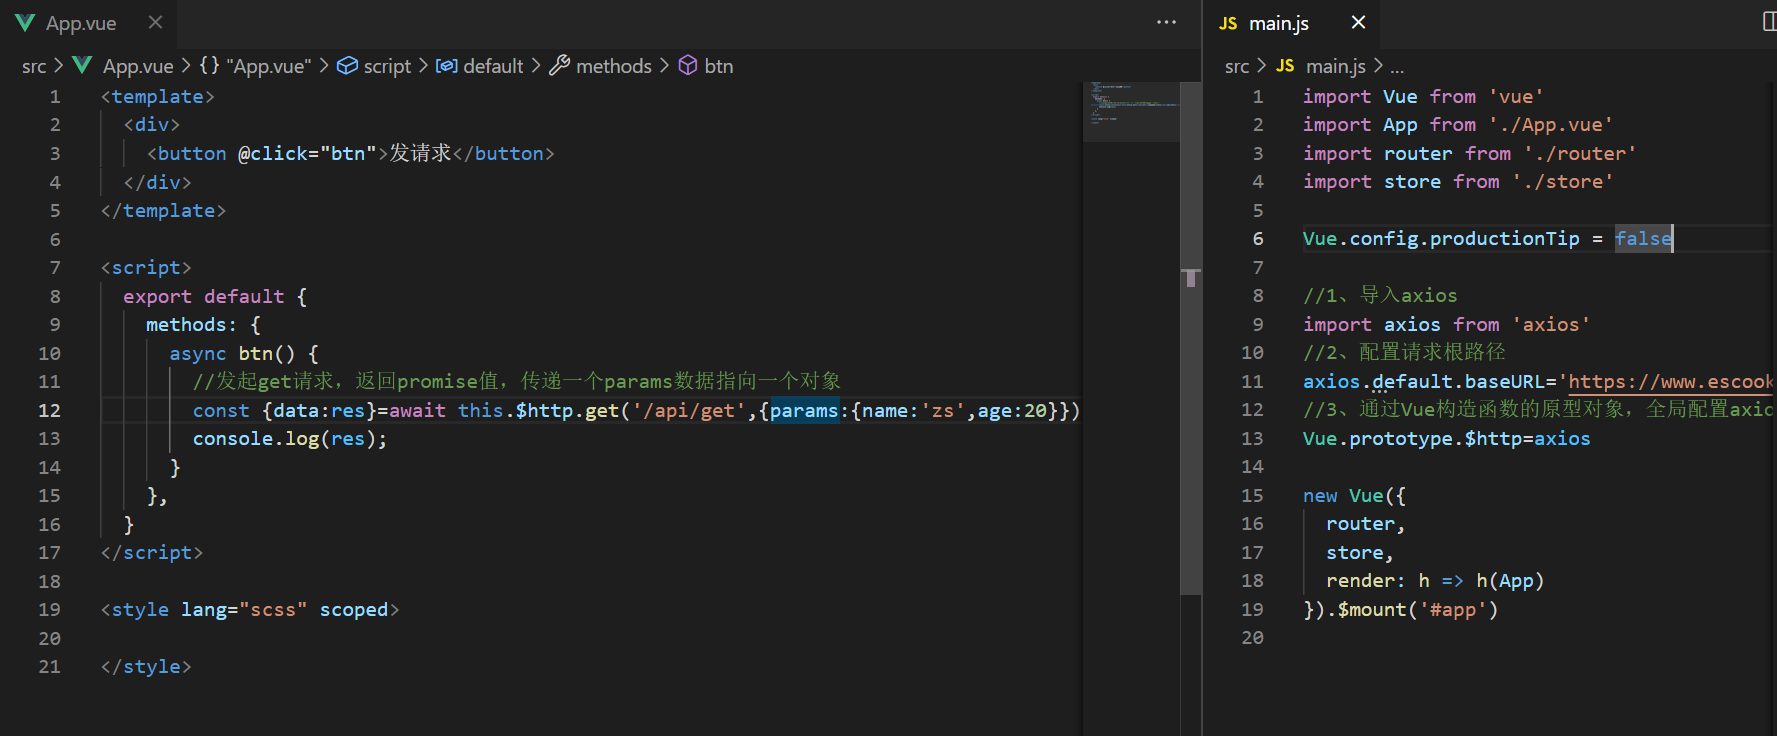Click '<template>' tag on line 1

[158, 97]
